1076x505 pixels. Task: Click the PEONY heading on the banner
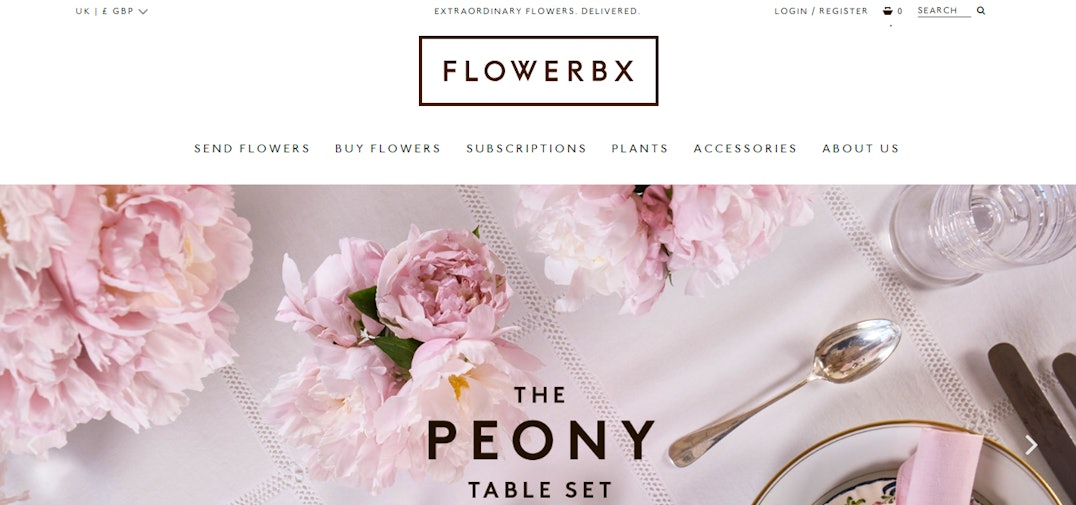tap(541, 440)
